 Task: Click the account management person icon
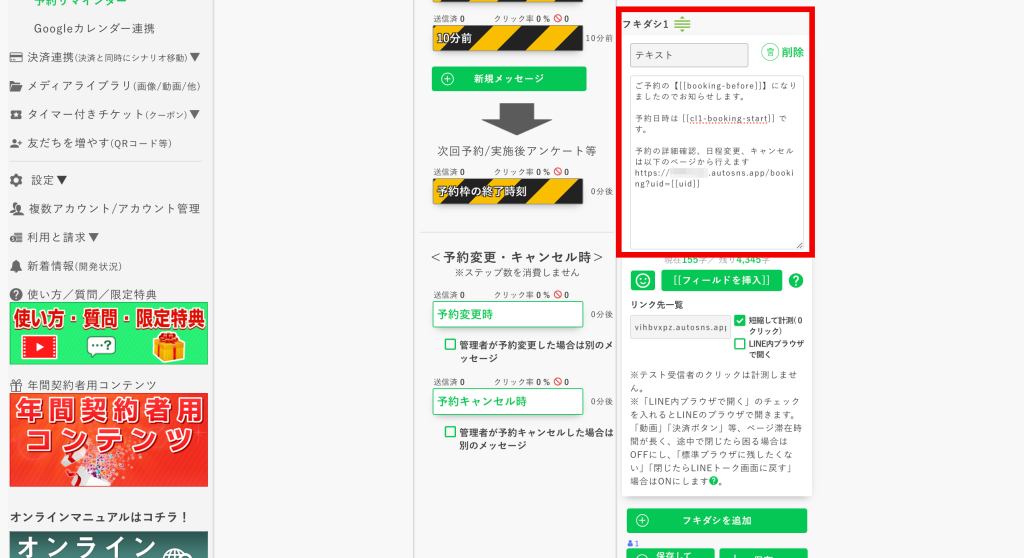16,208
